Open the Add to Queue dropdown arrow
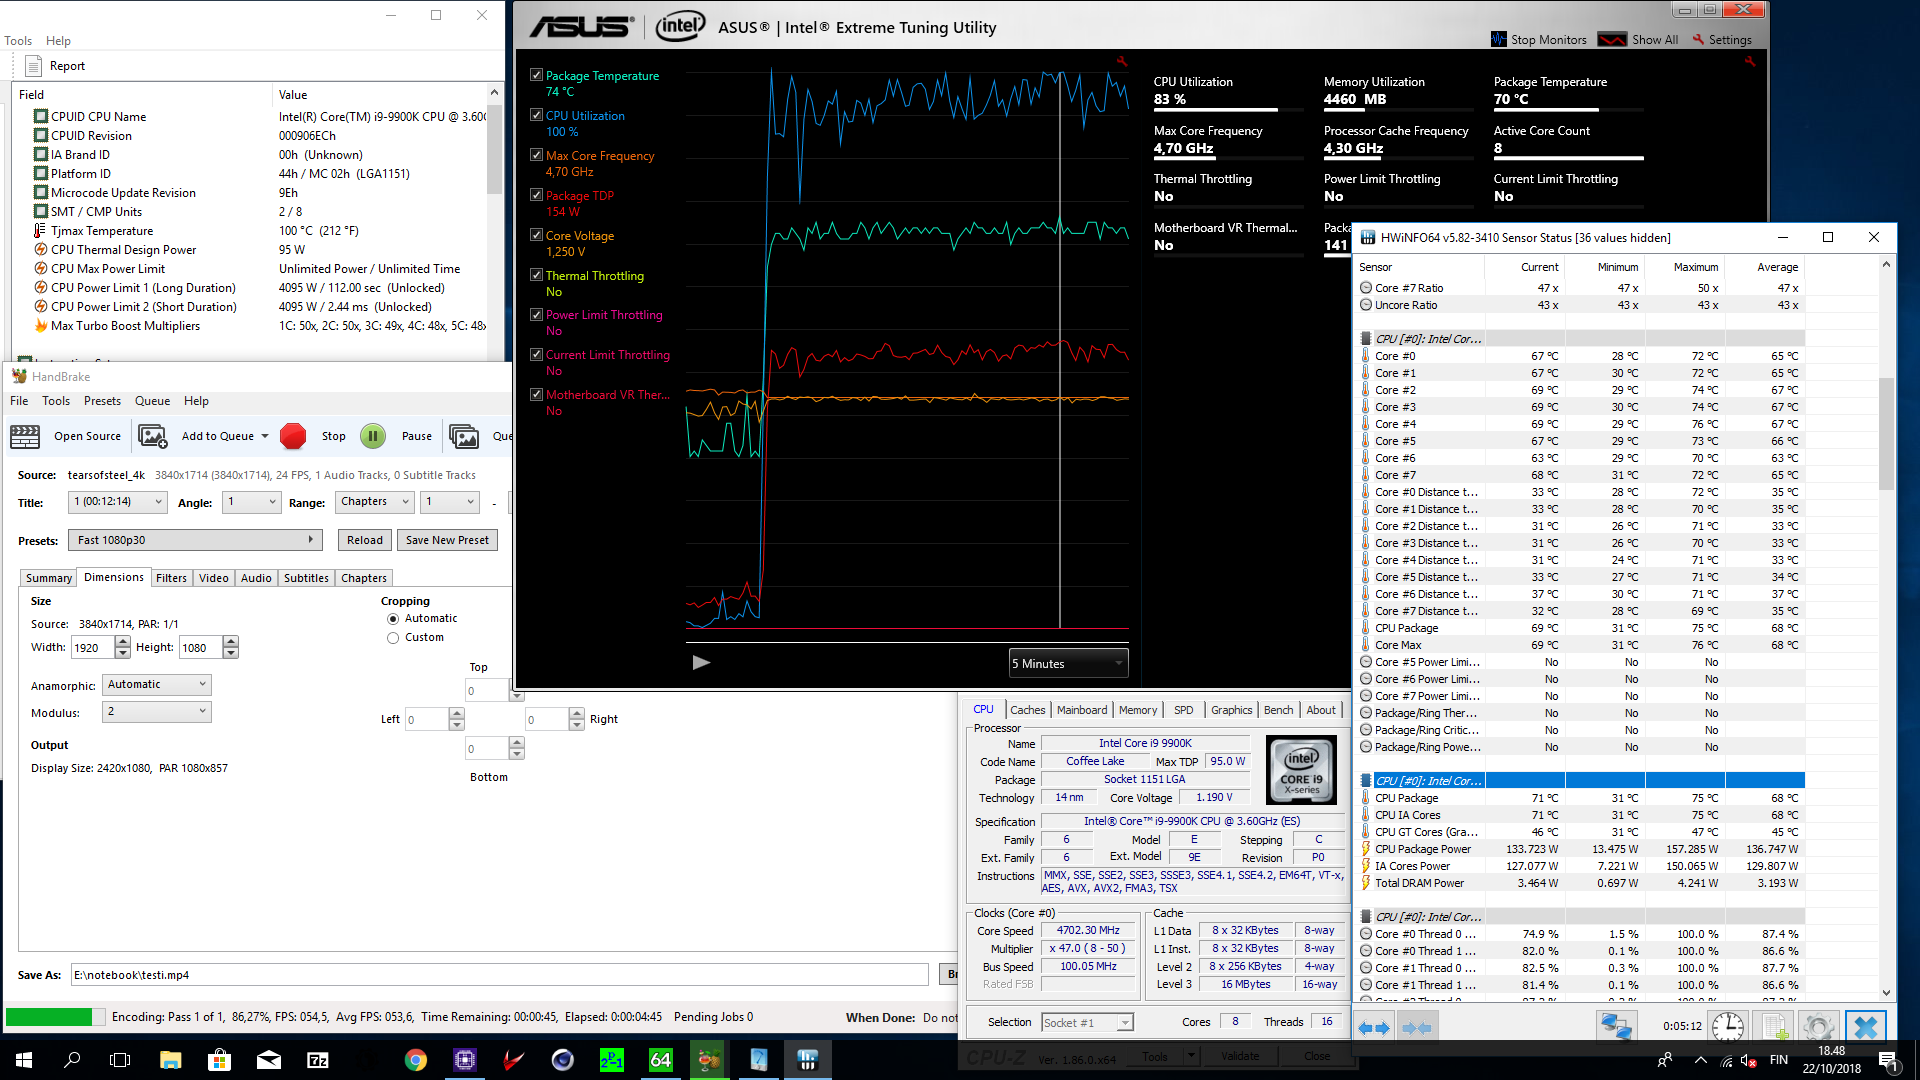Screen dimensions: 1920x1080 pos(265,436)
